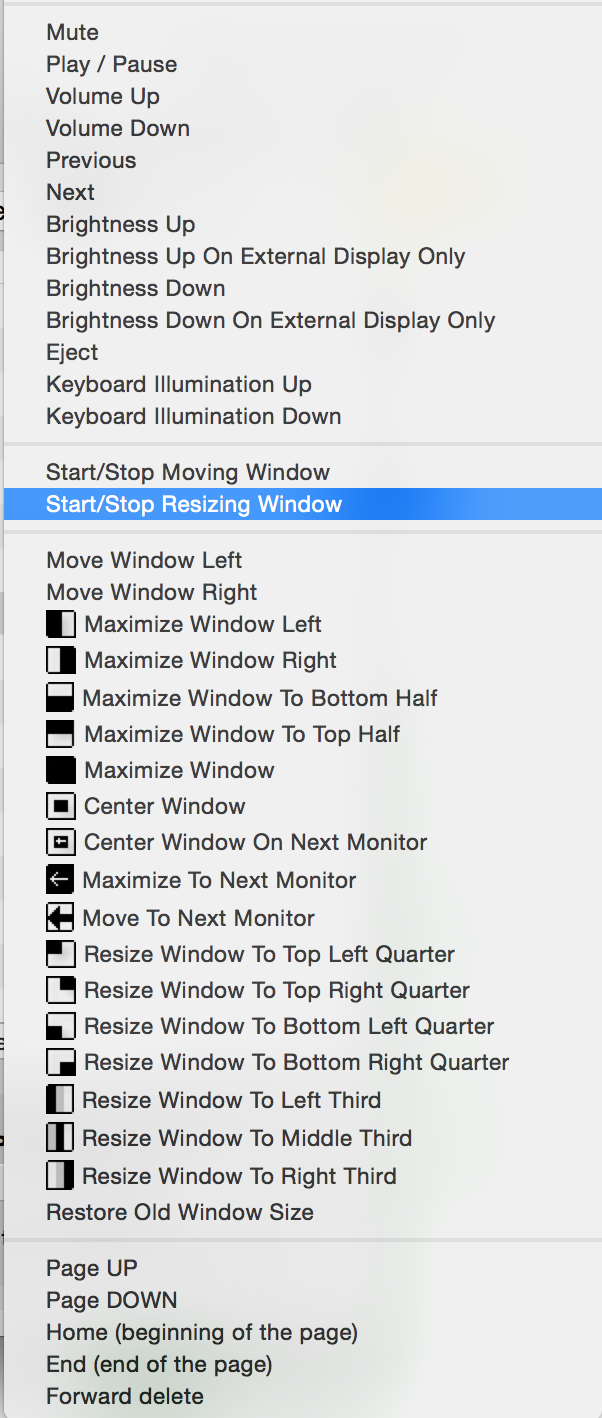Select the Maximize Window To Top Half icon
The height and width of the screenshot is (1418, 602).
coord(61,734)
